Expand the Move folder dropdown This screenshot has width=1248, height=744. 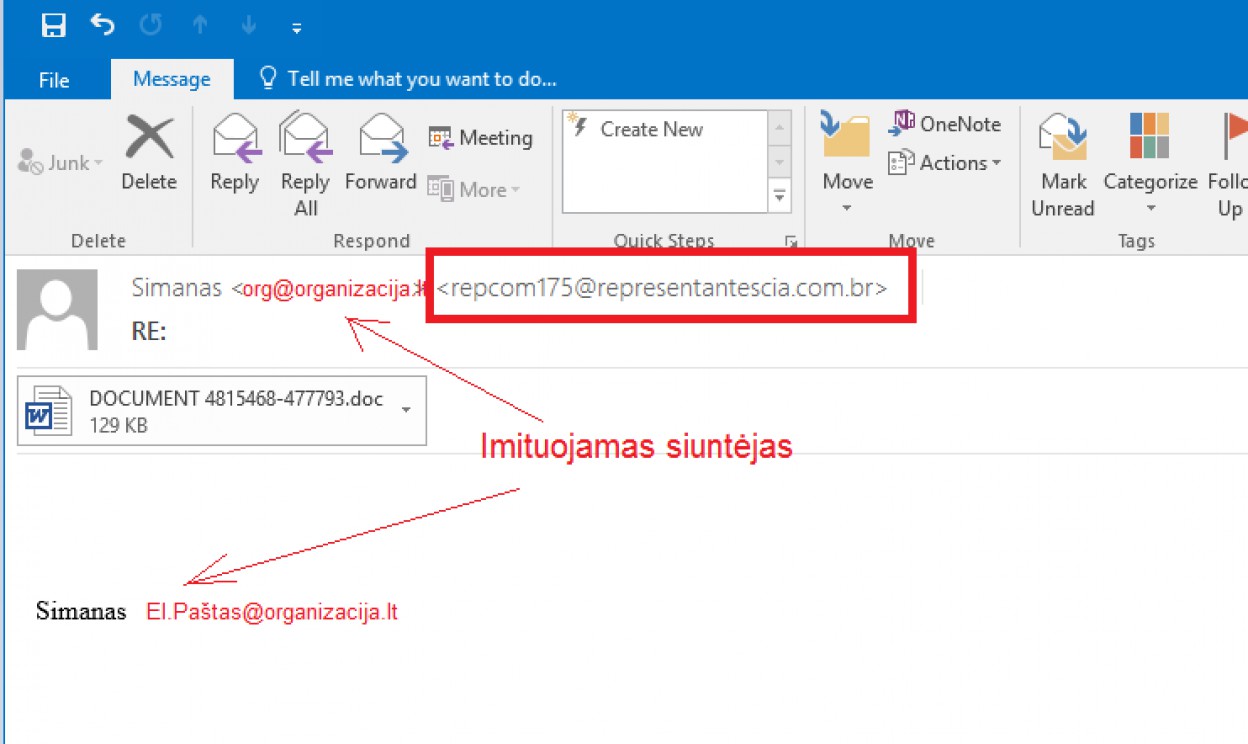click(x=847, y=207)
